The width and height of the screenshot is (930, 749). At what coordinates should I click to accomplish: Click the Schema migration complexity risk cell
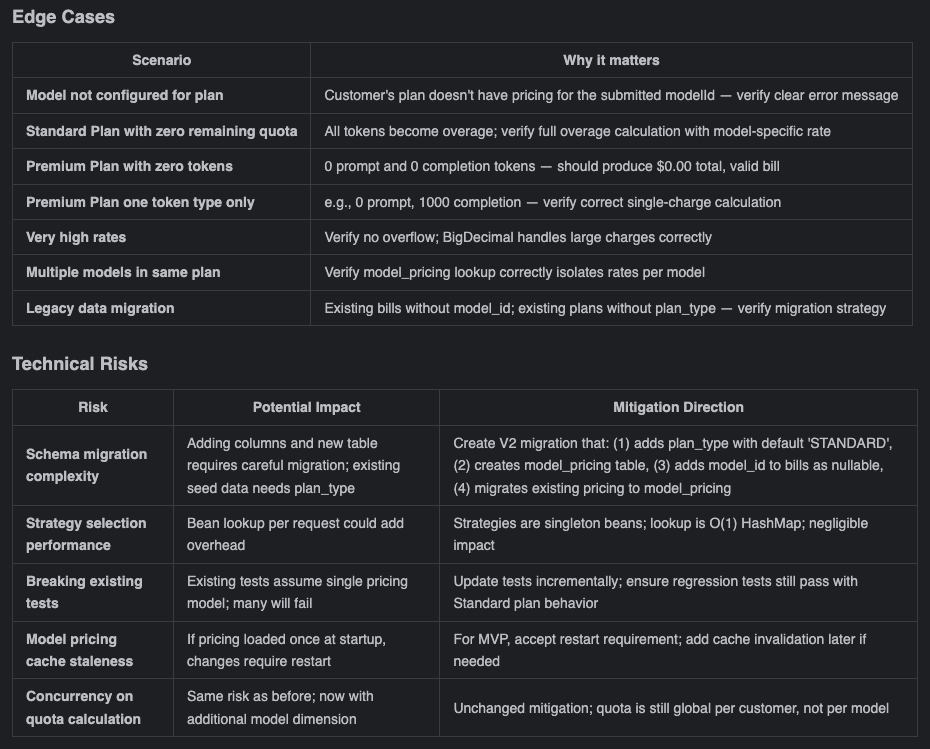(86, 465)
